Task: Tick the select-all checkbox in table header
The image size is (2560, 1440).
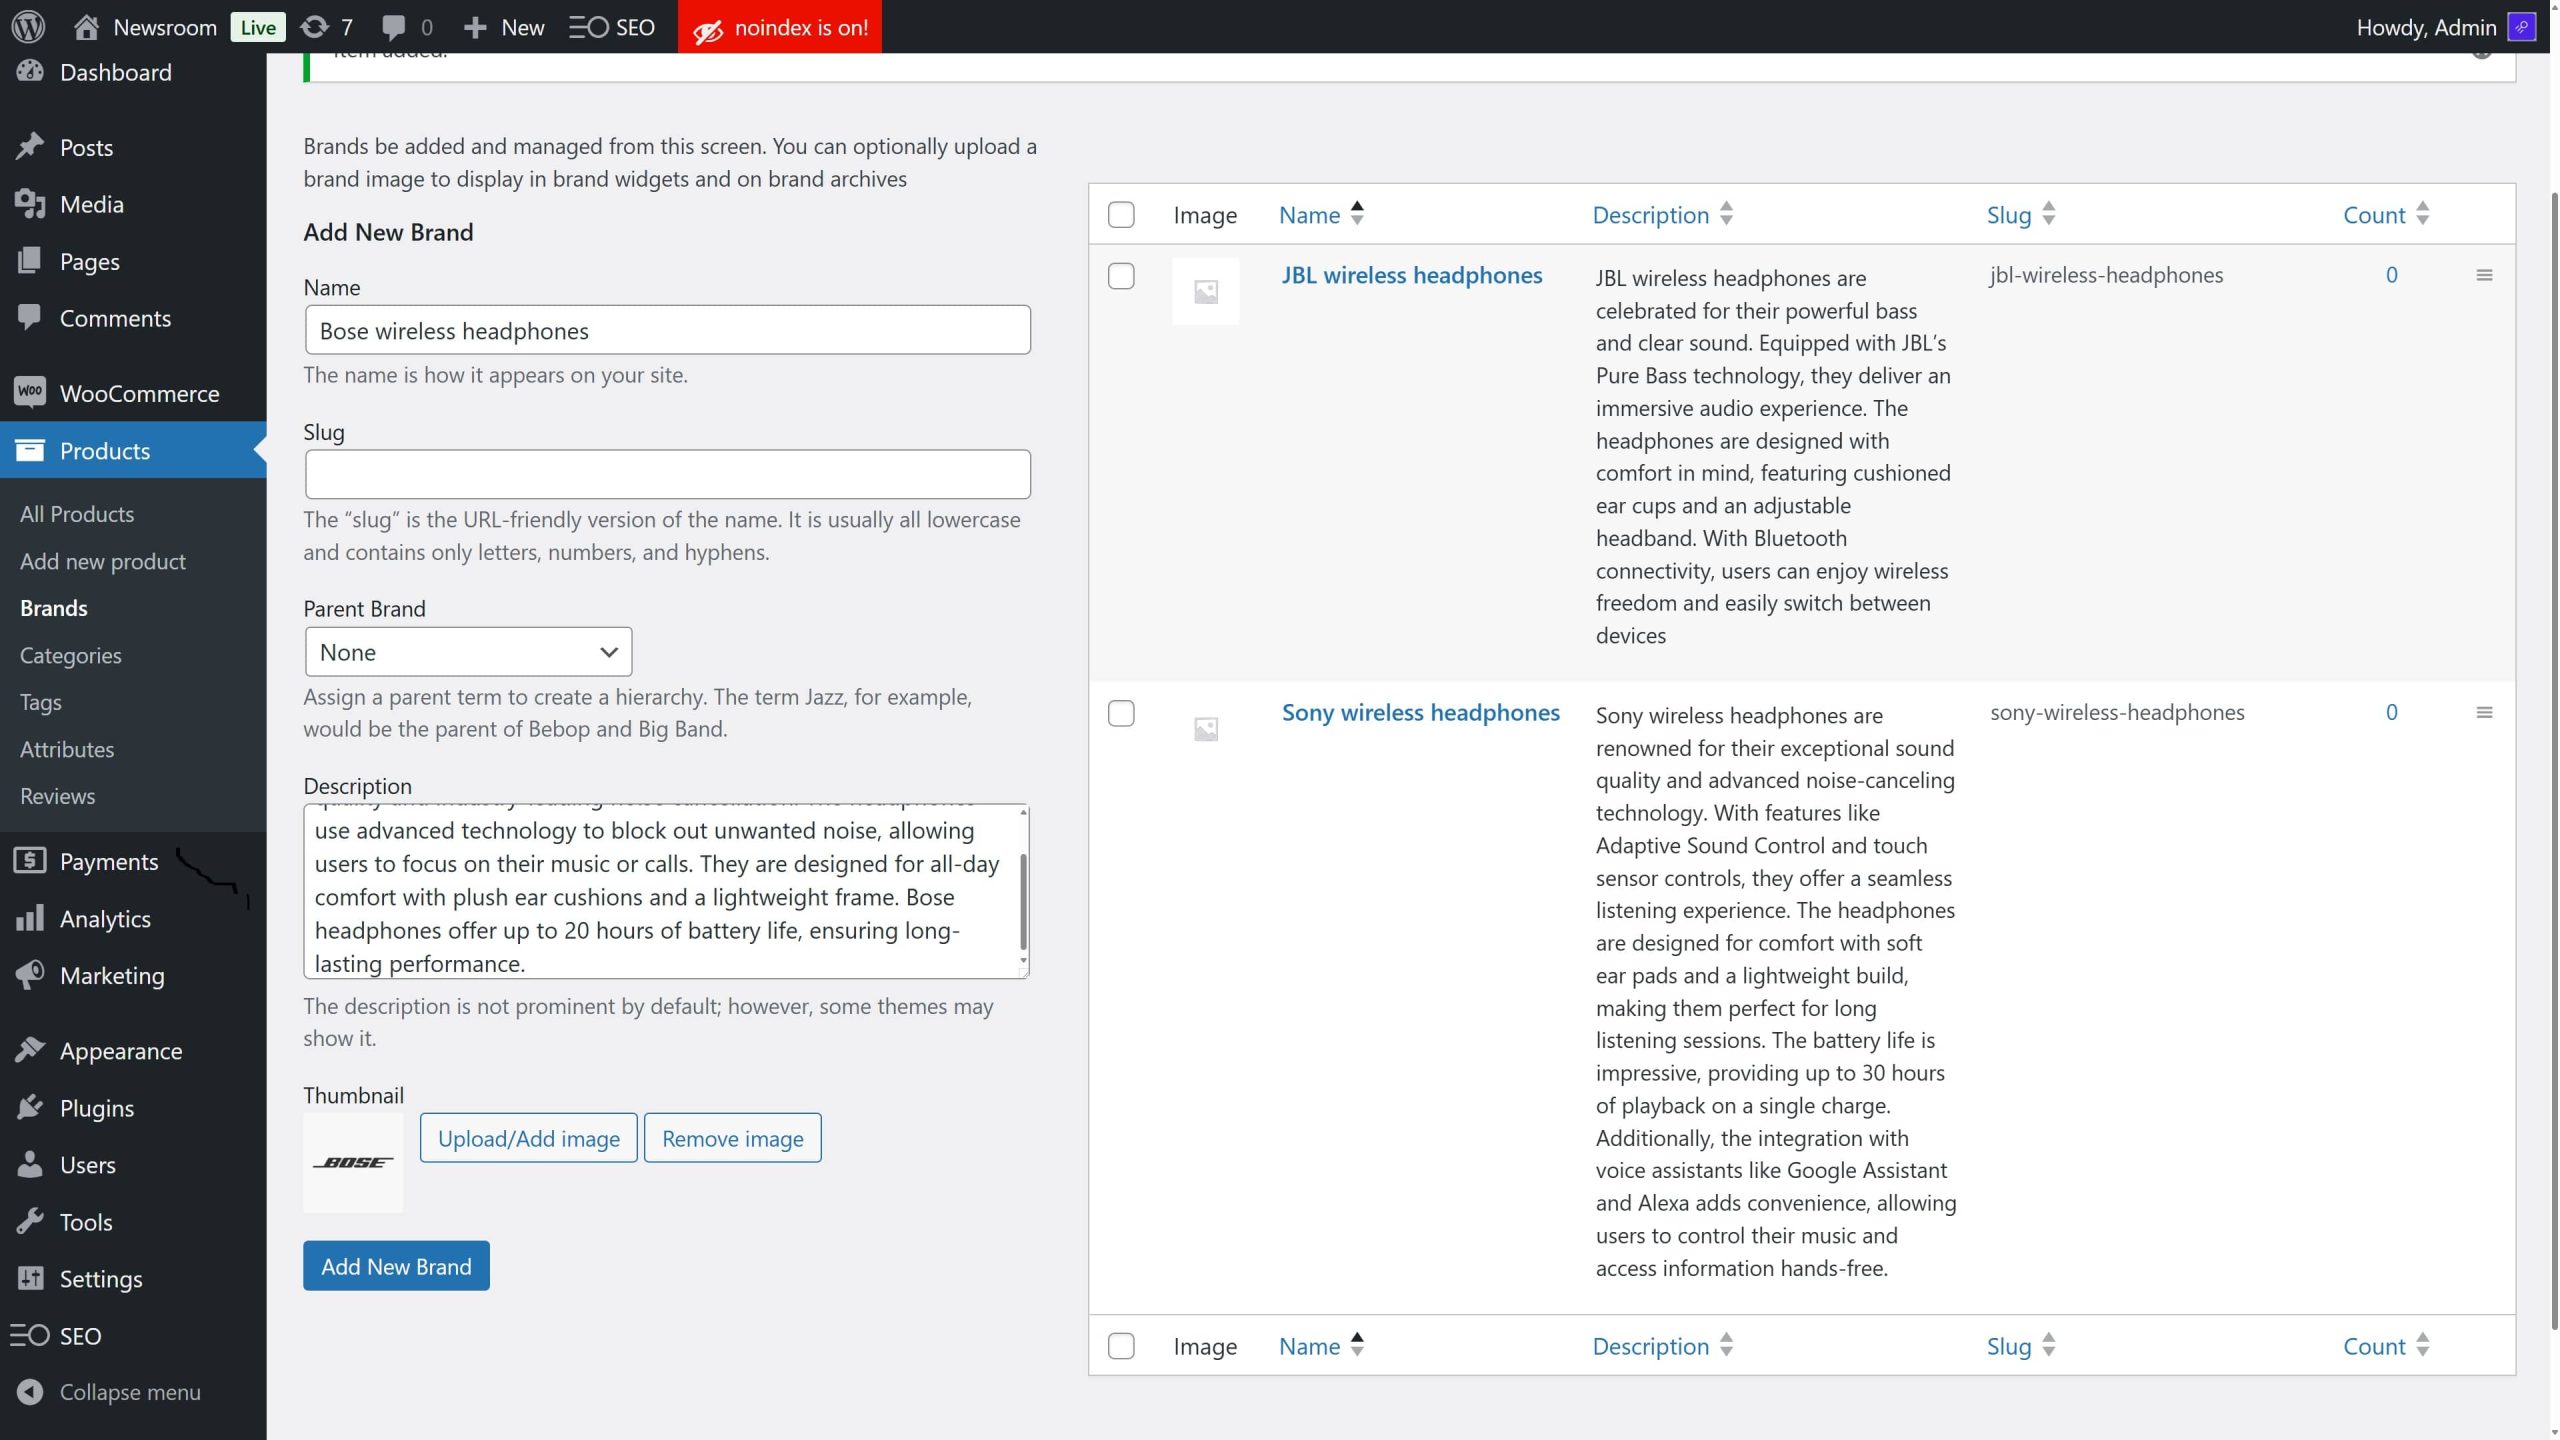Action: (x=1121, y=215)
